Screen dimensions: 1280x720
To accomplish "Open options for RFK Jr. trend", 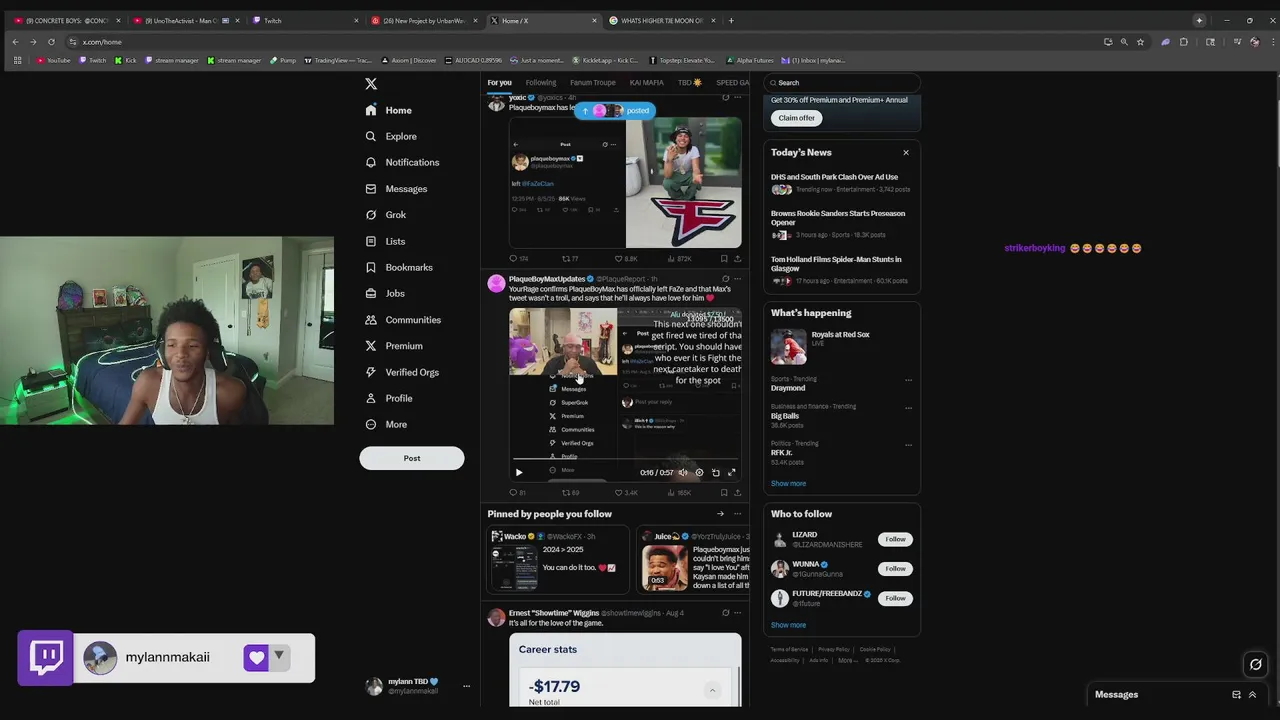I will point(908,445).
